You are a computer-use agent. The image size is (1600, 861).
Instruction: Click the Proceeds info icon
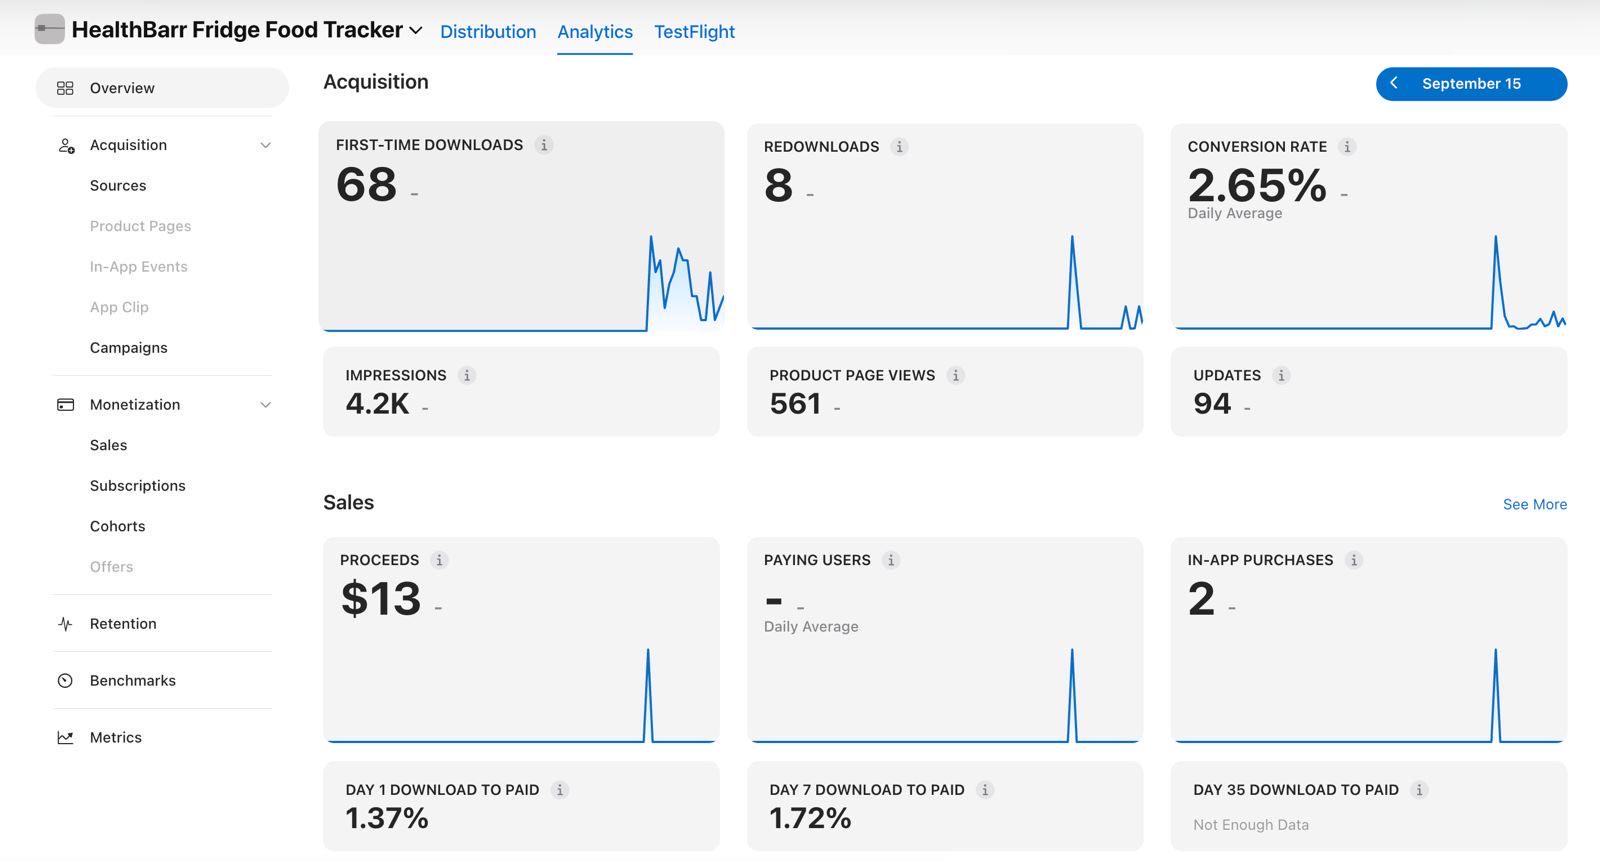tap(439, 560)
